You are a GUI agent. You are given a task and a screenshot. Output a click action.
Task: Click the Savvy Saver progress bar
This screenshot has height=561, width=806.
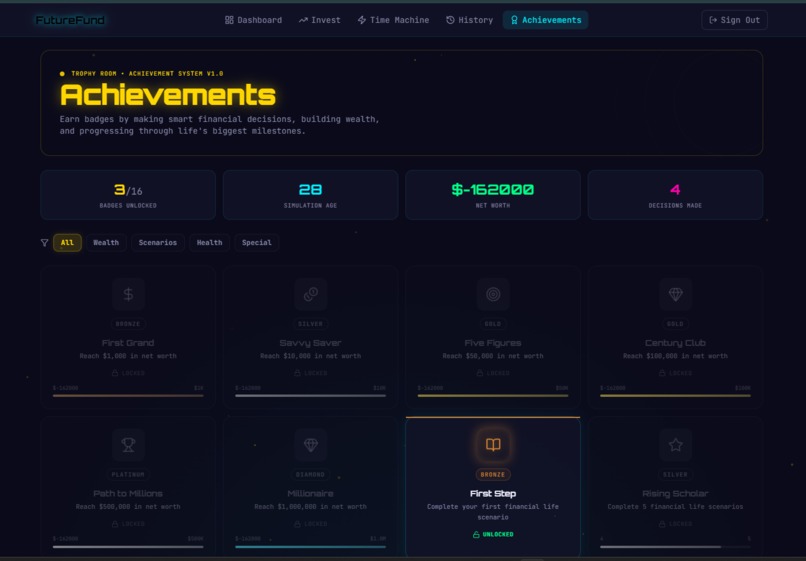[x=310, y=395]
